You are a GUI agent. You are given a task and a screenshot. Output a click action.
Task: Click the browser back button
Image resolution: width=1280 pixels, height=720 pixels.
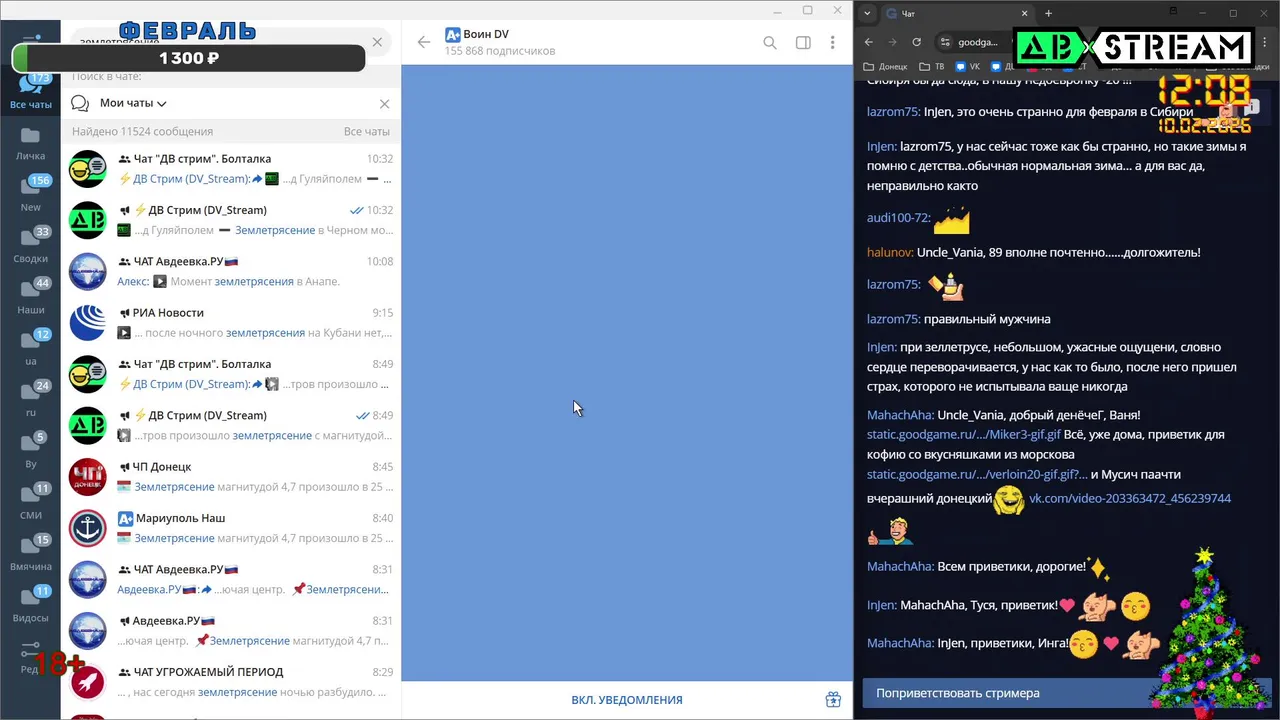[x=868, y=42]
